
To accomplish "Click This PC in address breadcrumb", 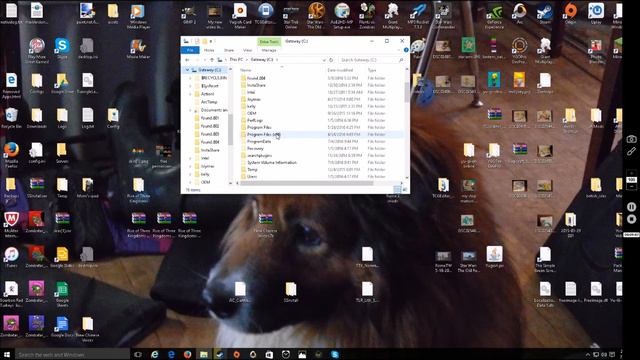I will (x=236, y=60).
